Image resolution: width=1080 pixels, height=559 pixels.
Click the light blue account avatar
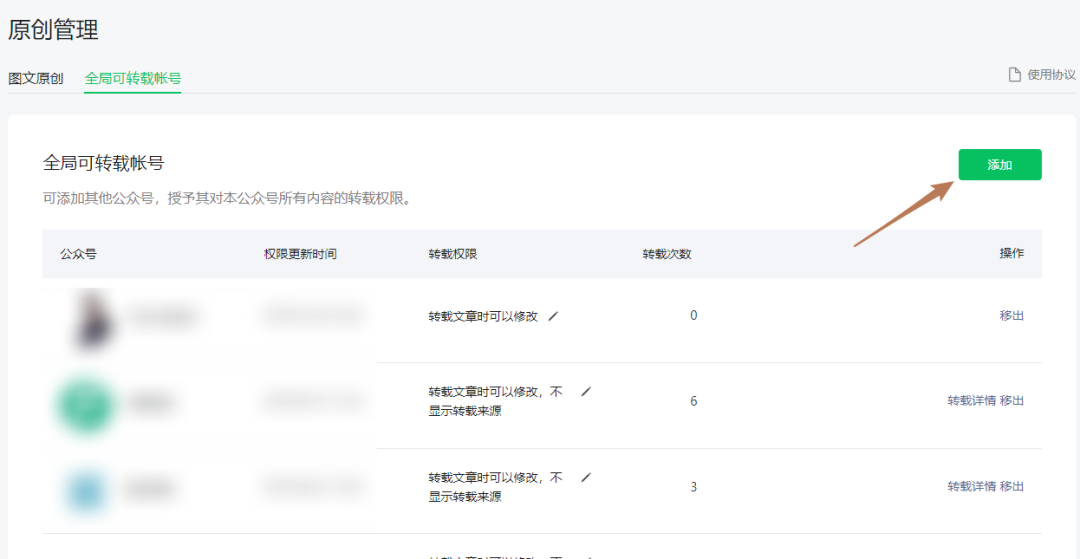[x=85, y=489]
